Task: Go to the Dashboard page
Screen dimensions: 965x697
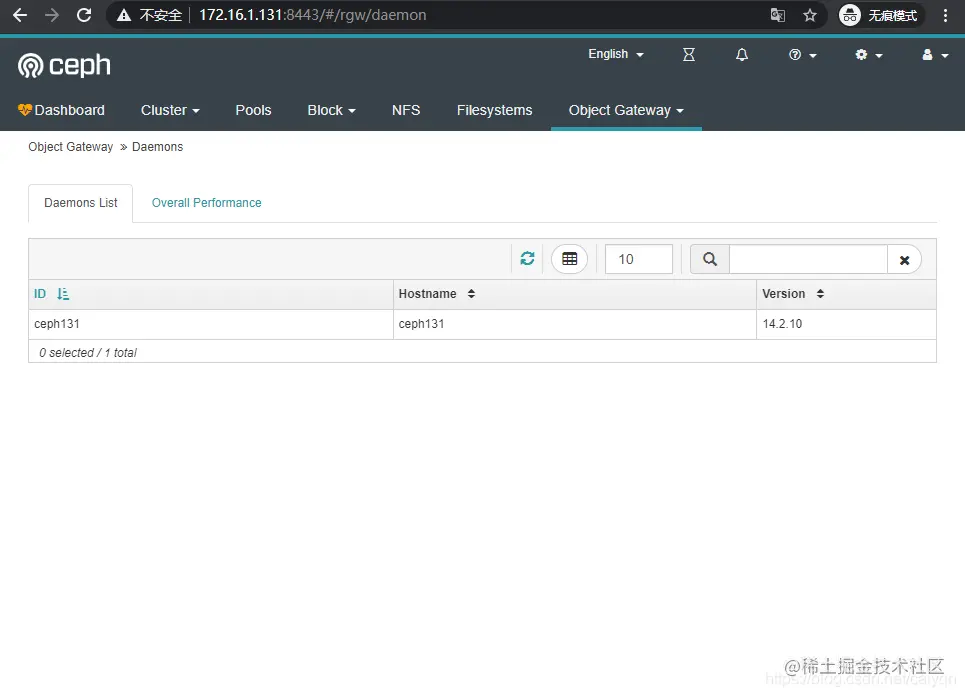Action: 62,110
